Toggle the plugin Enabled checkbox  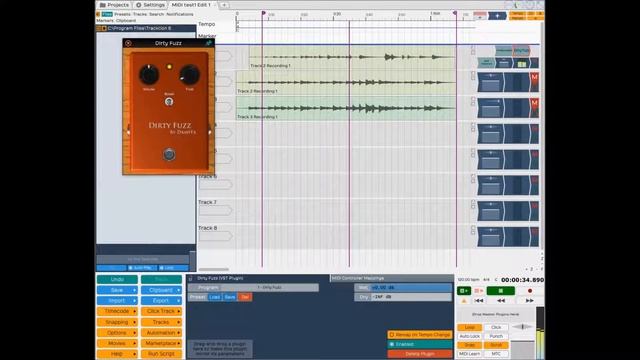(x=420, y=344)
